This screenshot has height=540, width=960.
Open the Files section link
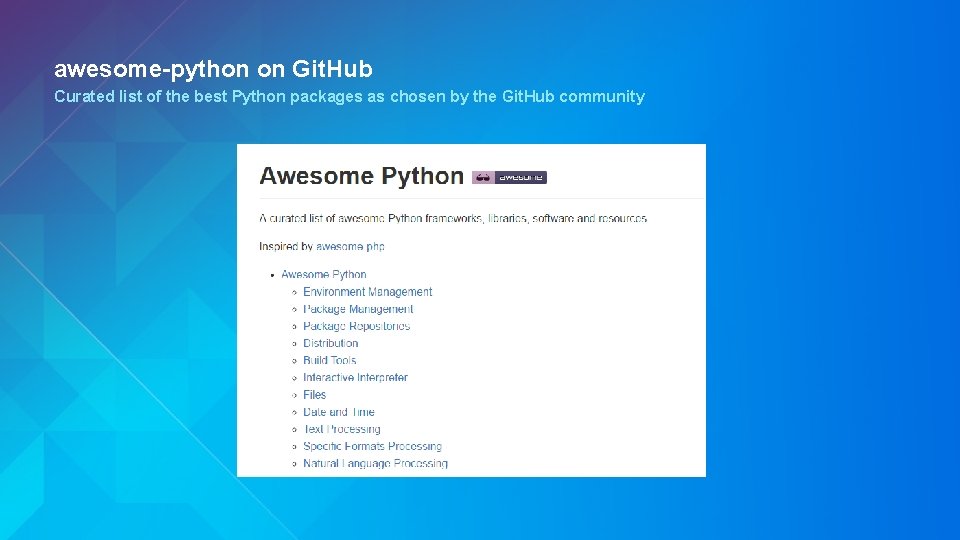(x=315, y=394)
